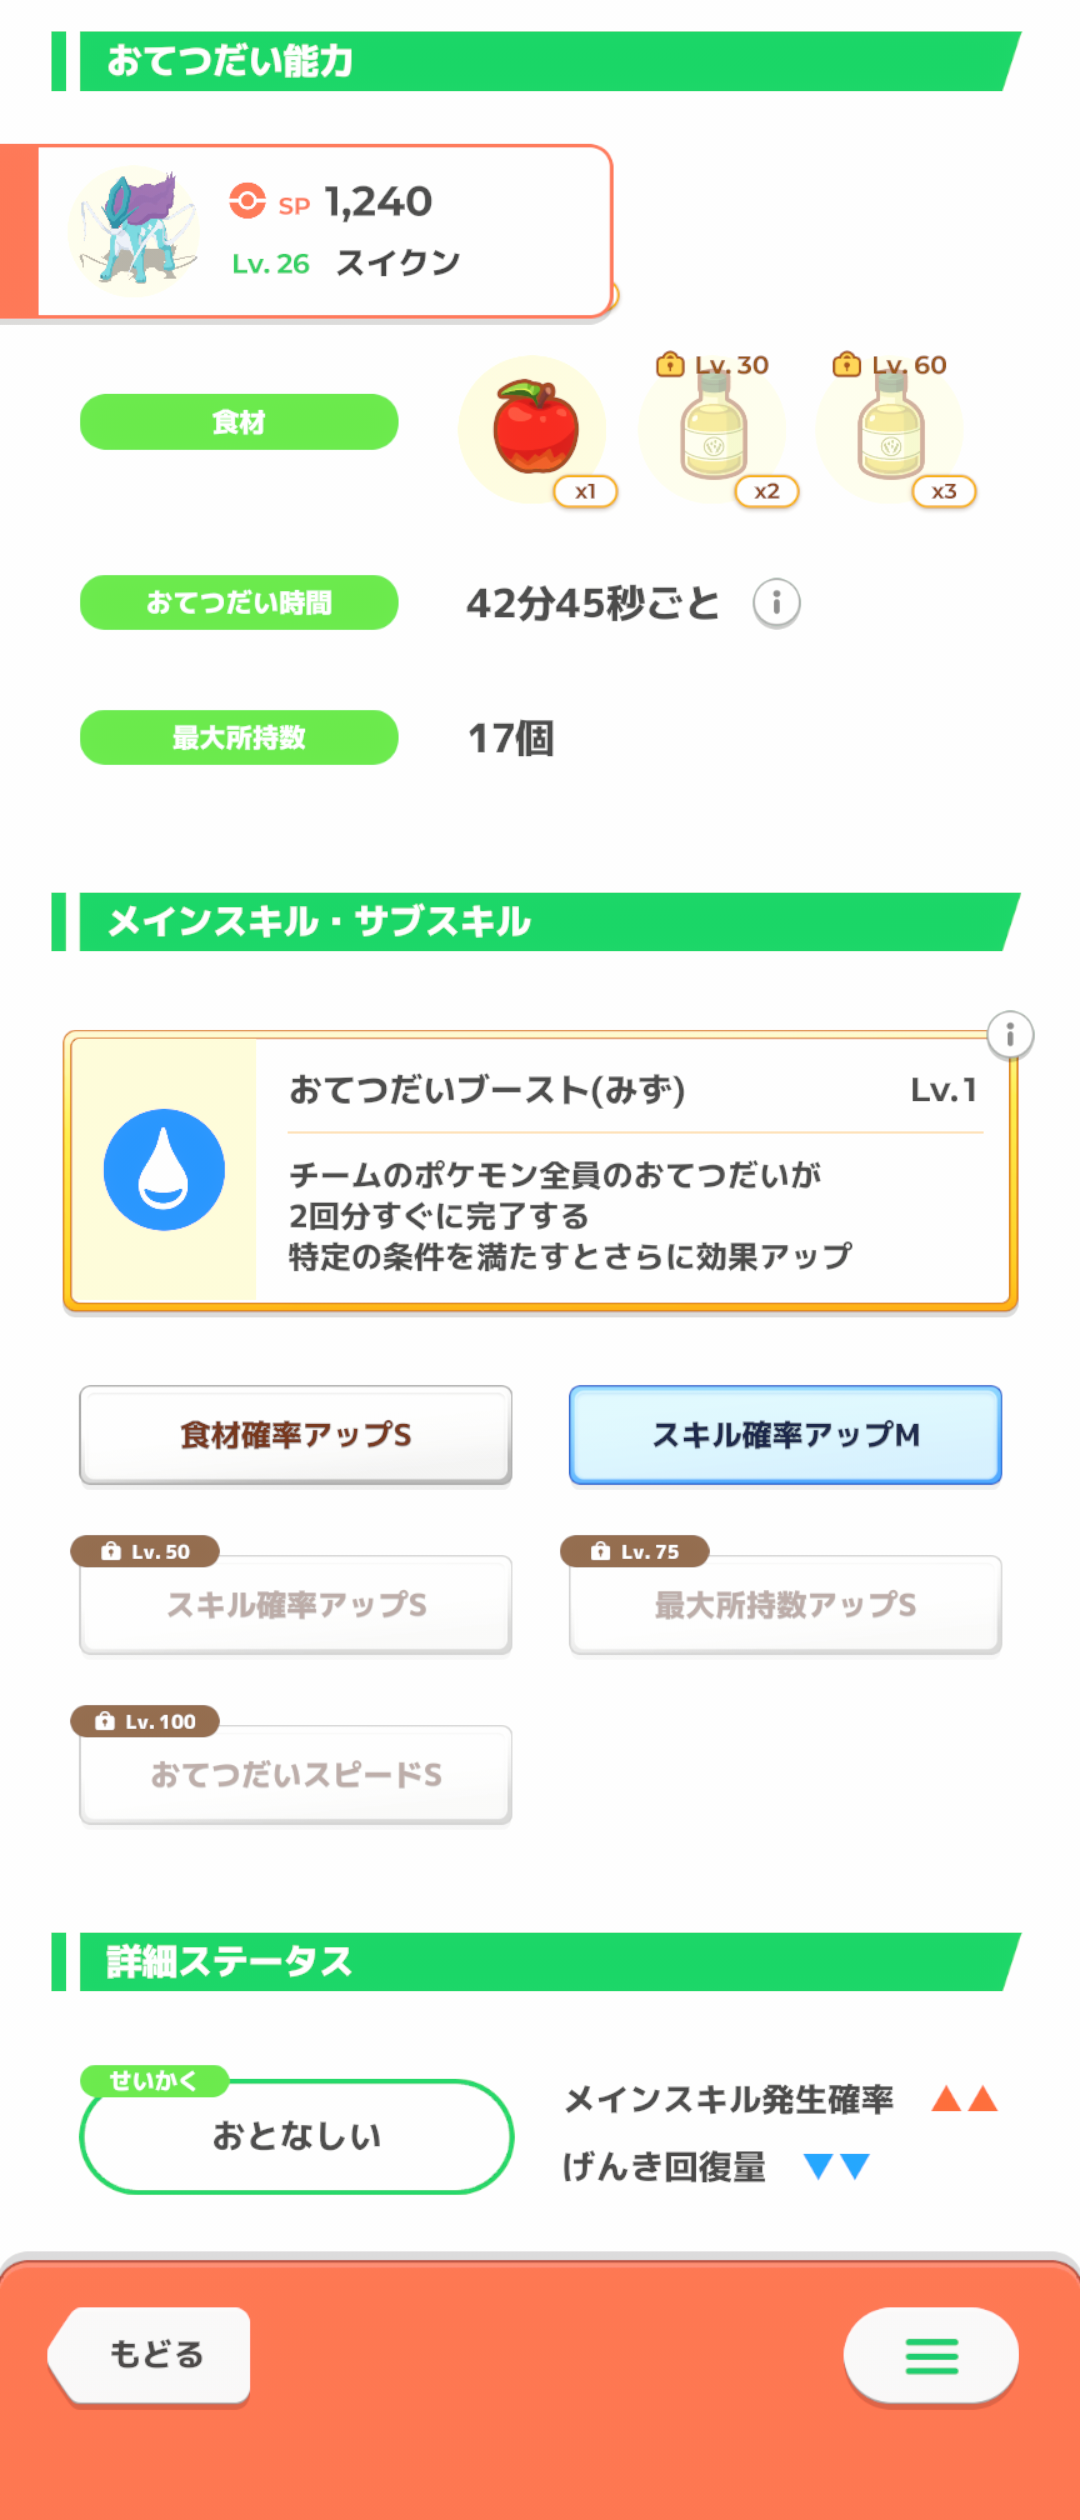Tap the Suicune portrait thumbnail
1080x2520 pixels.
click(x=134, y=231)
